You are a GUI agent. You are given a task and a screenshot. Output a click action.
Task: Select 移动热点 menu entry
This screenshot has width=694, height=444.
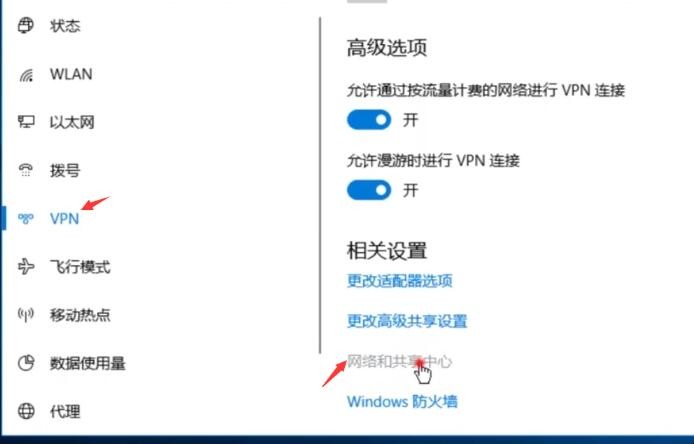click(x=80, y=315)
